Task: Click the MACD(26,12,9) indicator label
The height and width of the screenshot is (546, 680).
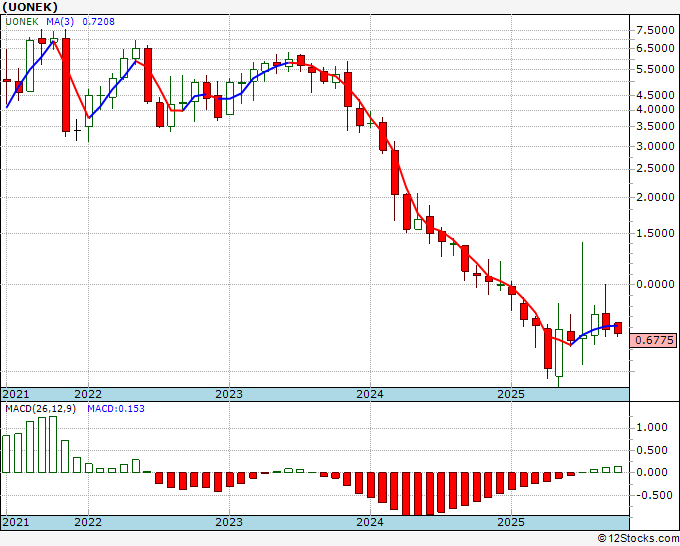Action: click(x=40, y=409)
